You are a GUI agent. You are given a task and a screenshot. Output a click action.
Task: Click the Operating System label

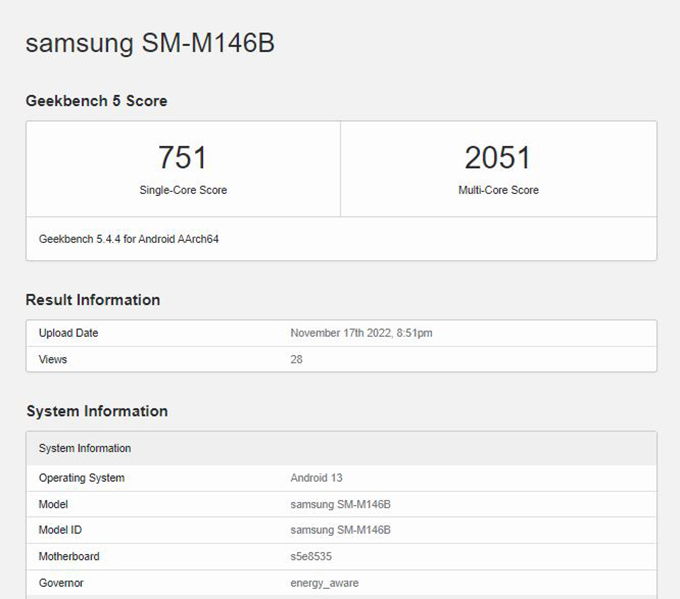(x=82, y=478)
